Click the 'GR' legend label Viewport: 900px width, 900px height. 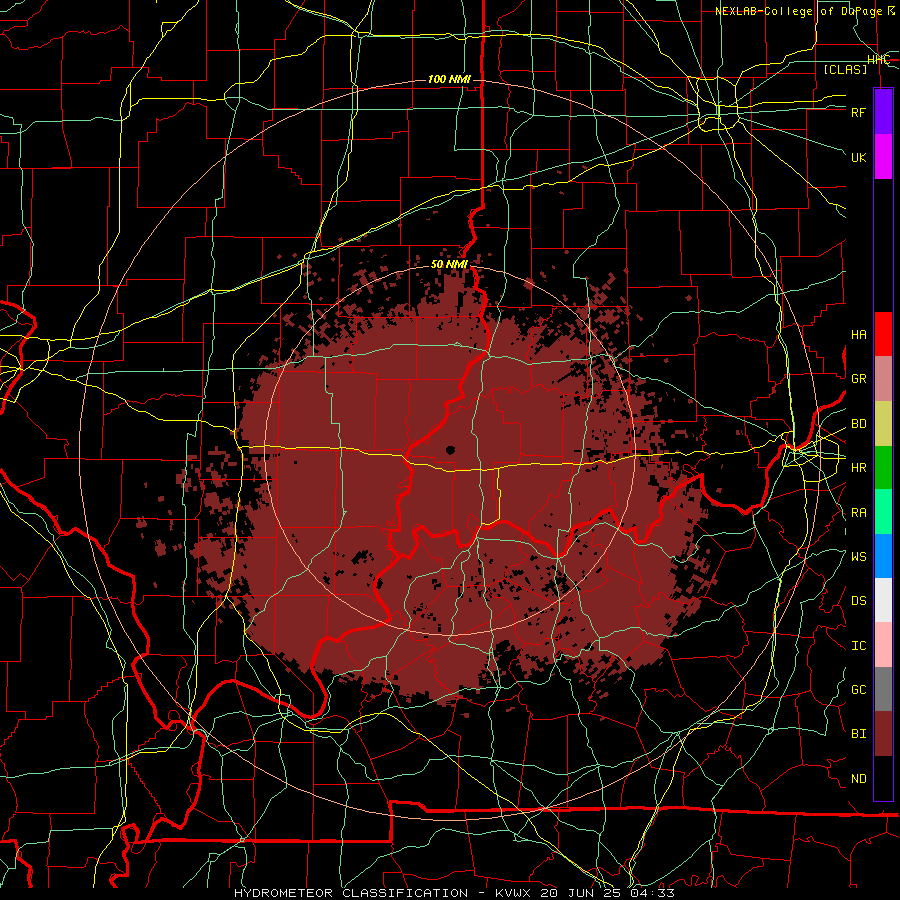point(859,379)
